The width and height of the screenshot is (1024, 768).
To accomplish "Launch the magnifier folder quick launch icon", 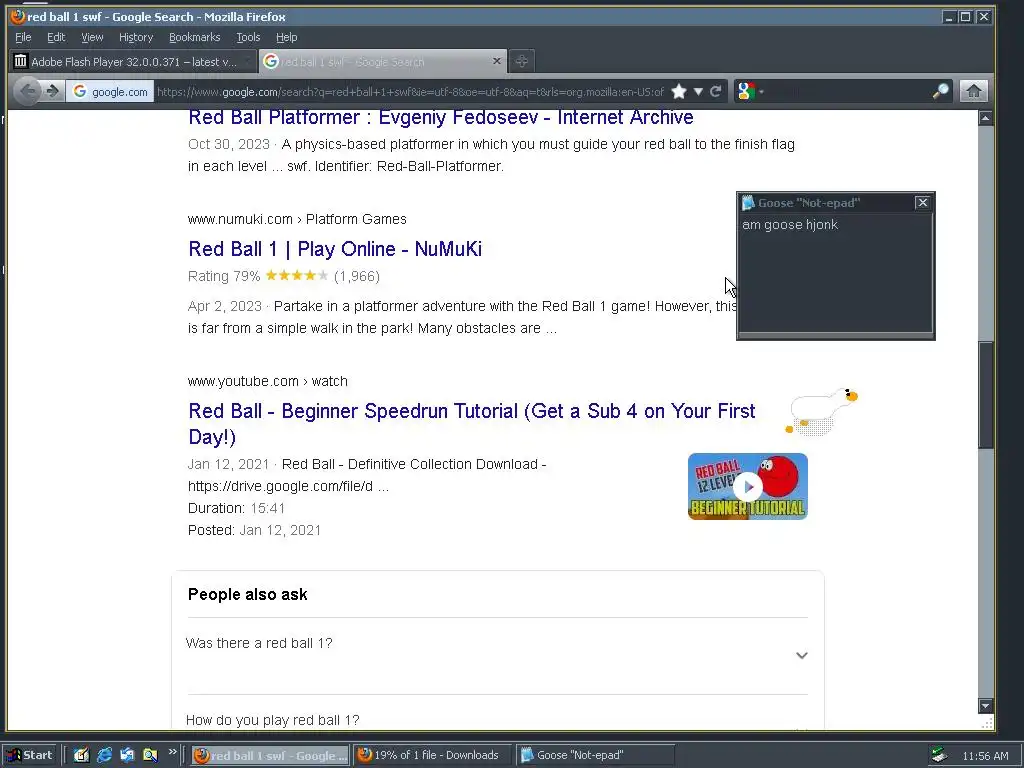I will (x=150, y=755).
